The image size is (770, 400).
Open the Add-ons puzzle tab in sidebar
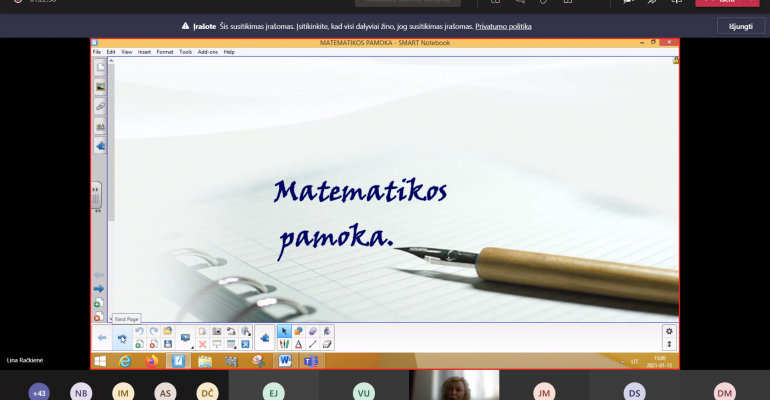(100, 146)
